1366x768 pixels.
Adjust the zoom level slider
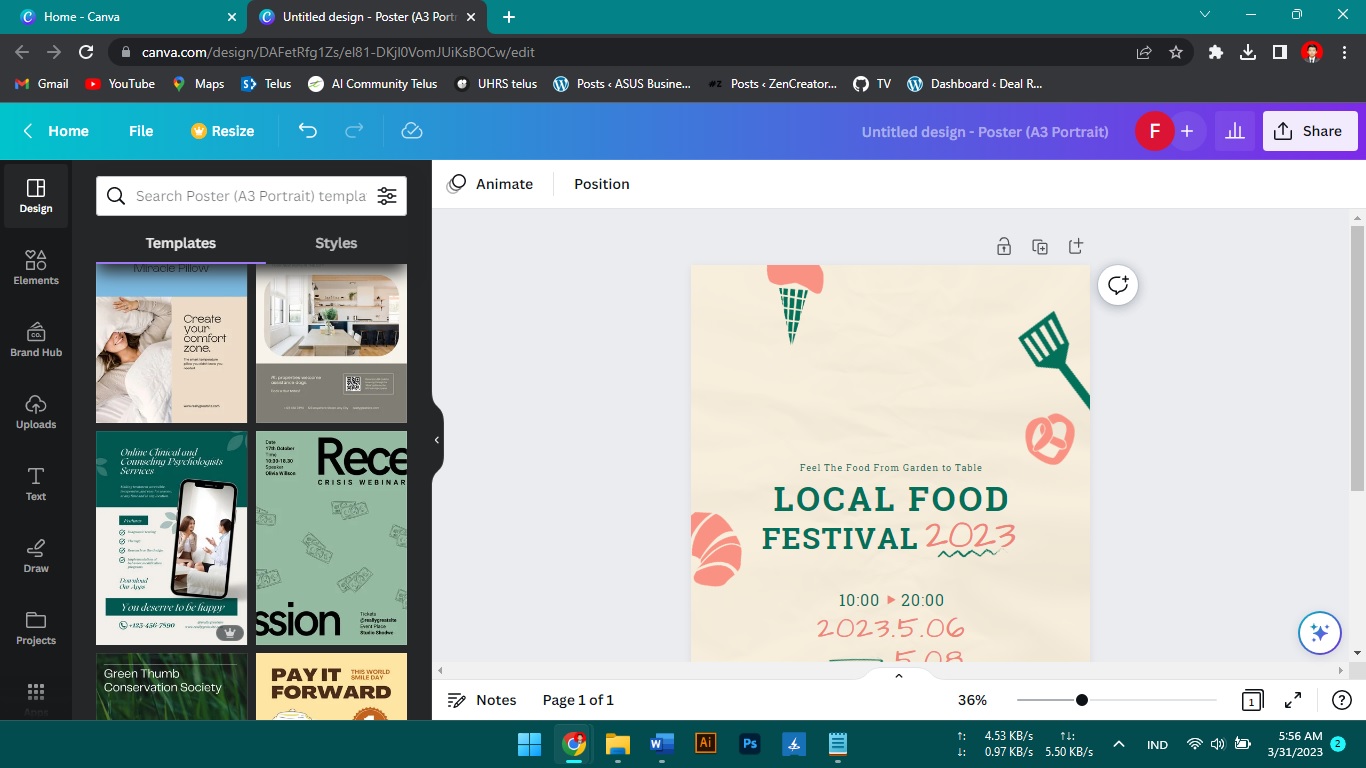pyautogui.click(x=1082, y=700)
